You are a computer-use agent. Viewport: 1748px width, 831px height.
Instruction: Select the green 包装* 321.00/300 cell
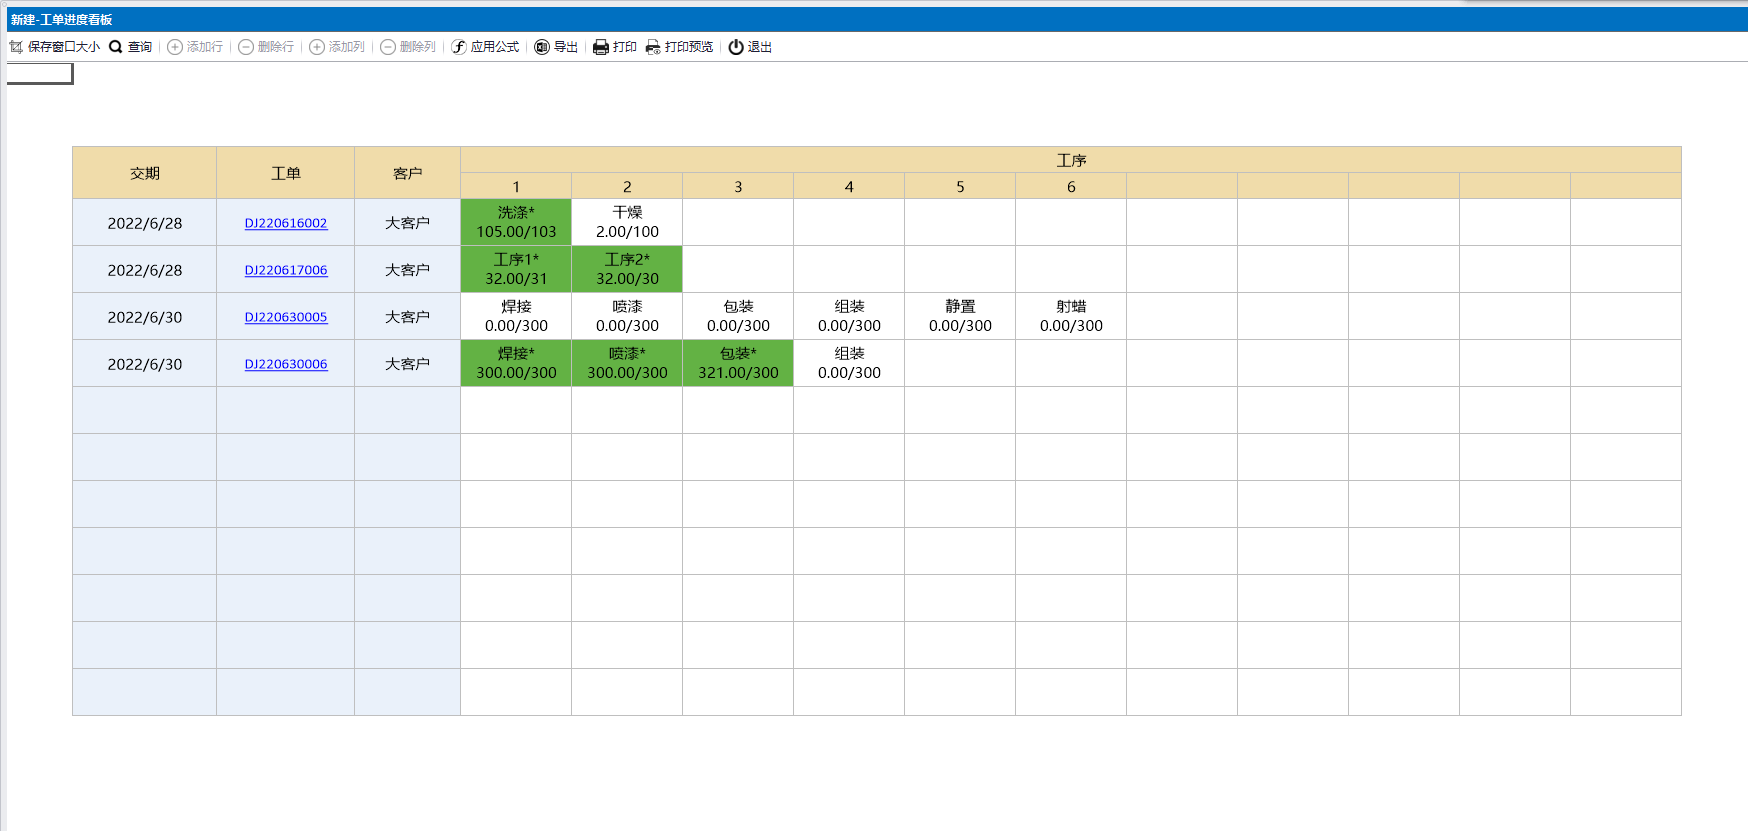click(x=738, y=363)
